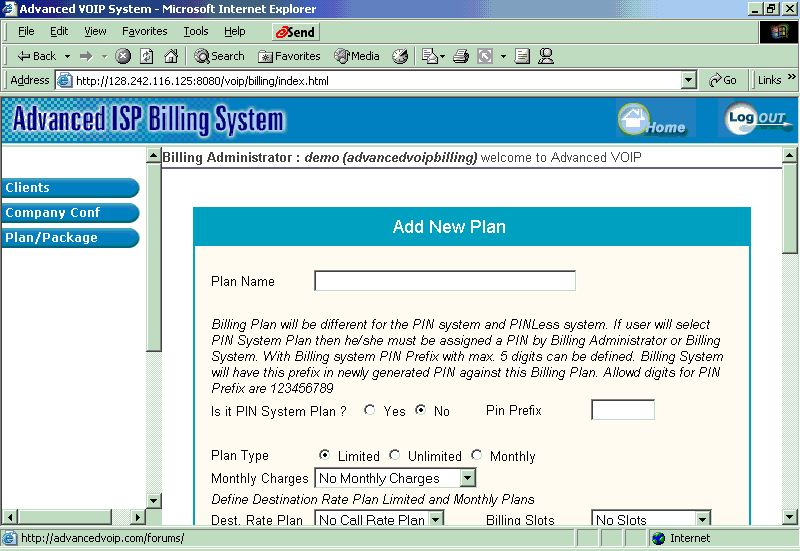Click the Home icon in billing header
Viewport: 800px width, 551px height.
(653, 120)
